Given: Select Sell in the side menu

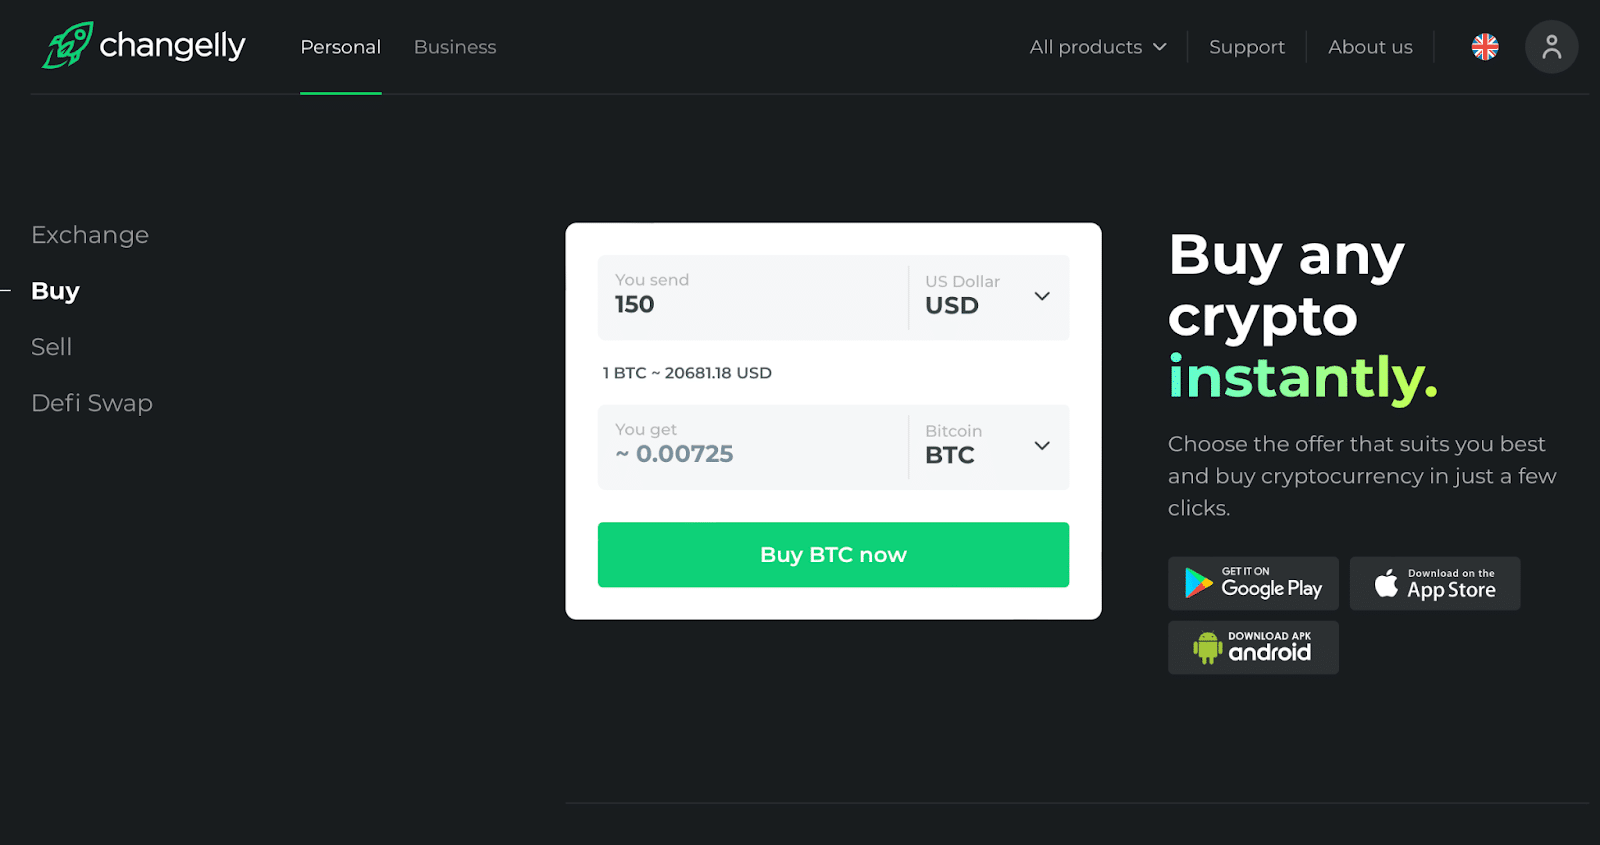Looking at the screenshot, I should [x=52, y=347].
